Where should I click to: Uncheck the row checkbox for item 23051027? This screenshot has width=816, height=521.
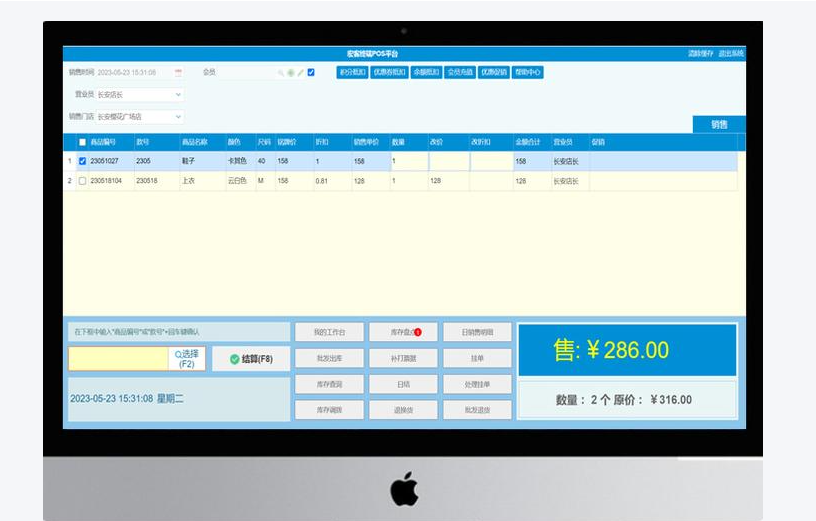click(82, 161)
